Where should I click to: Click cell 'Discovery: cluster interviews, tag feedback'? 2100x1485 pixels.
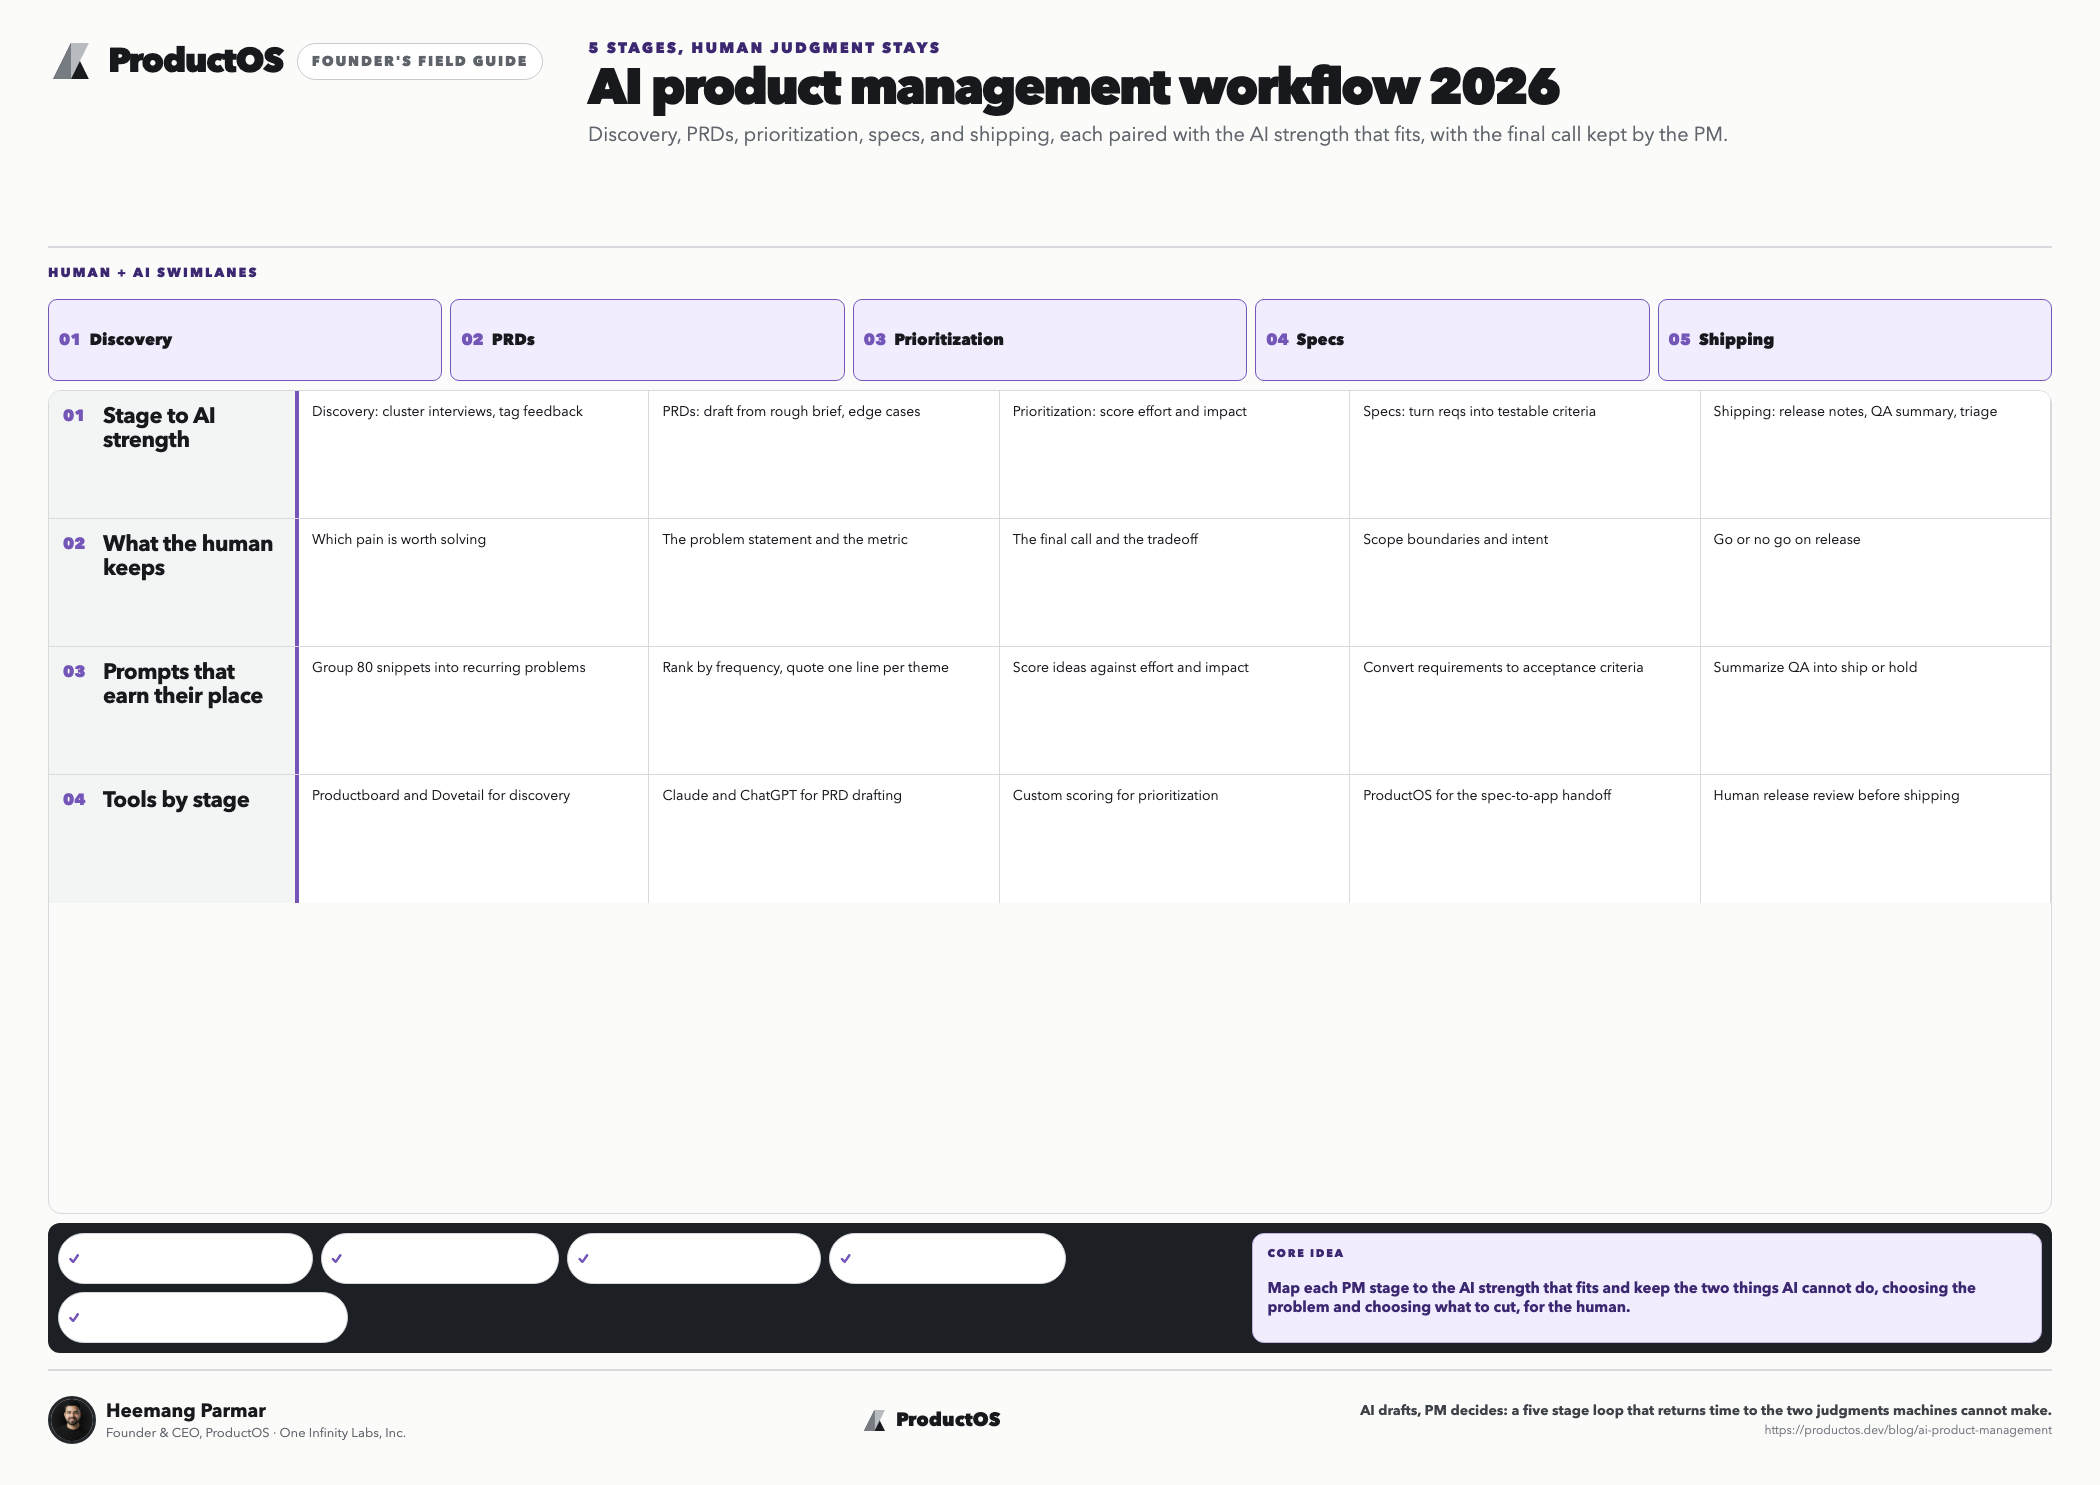click(473, 454)
